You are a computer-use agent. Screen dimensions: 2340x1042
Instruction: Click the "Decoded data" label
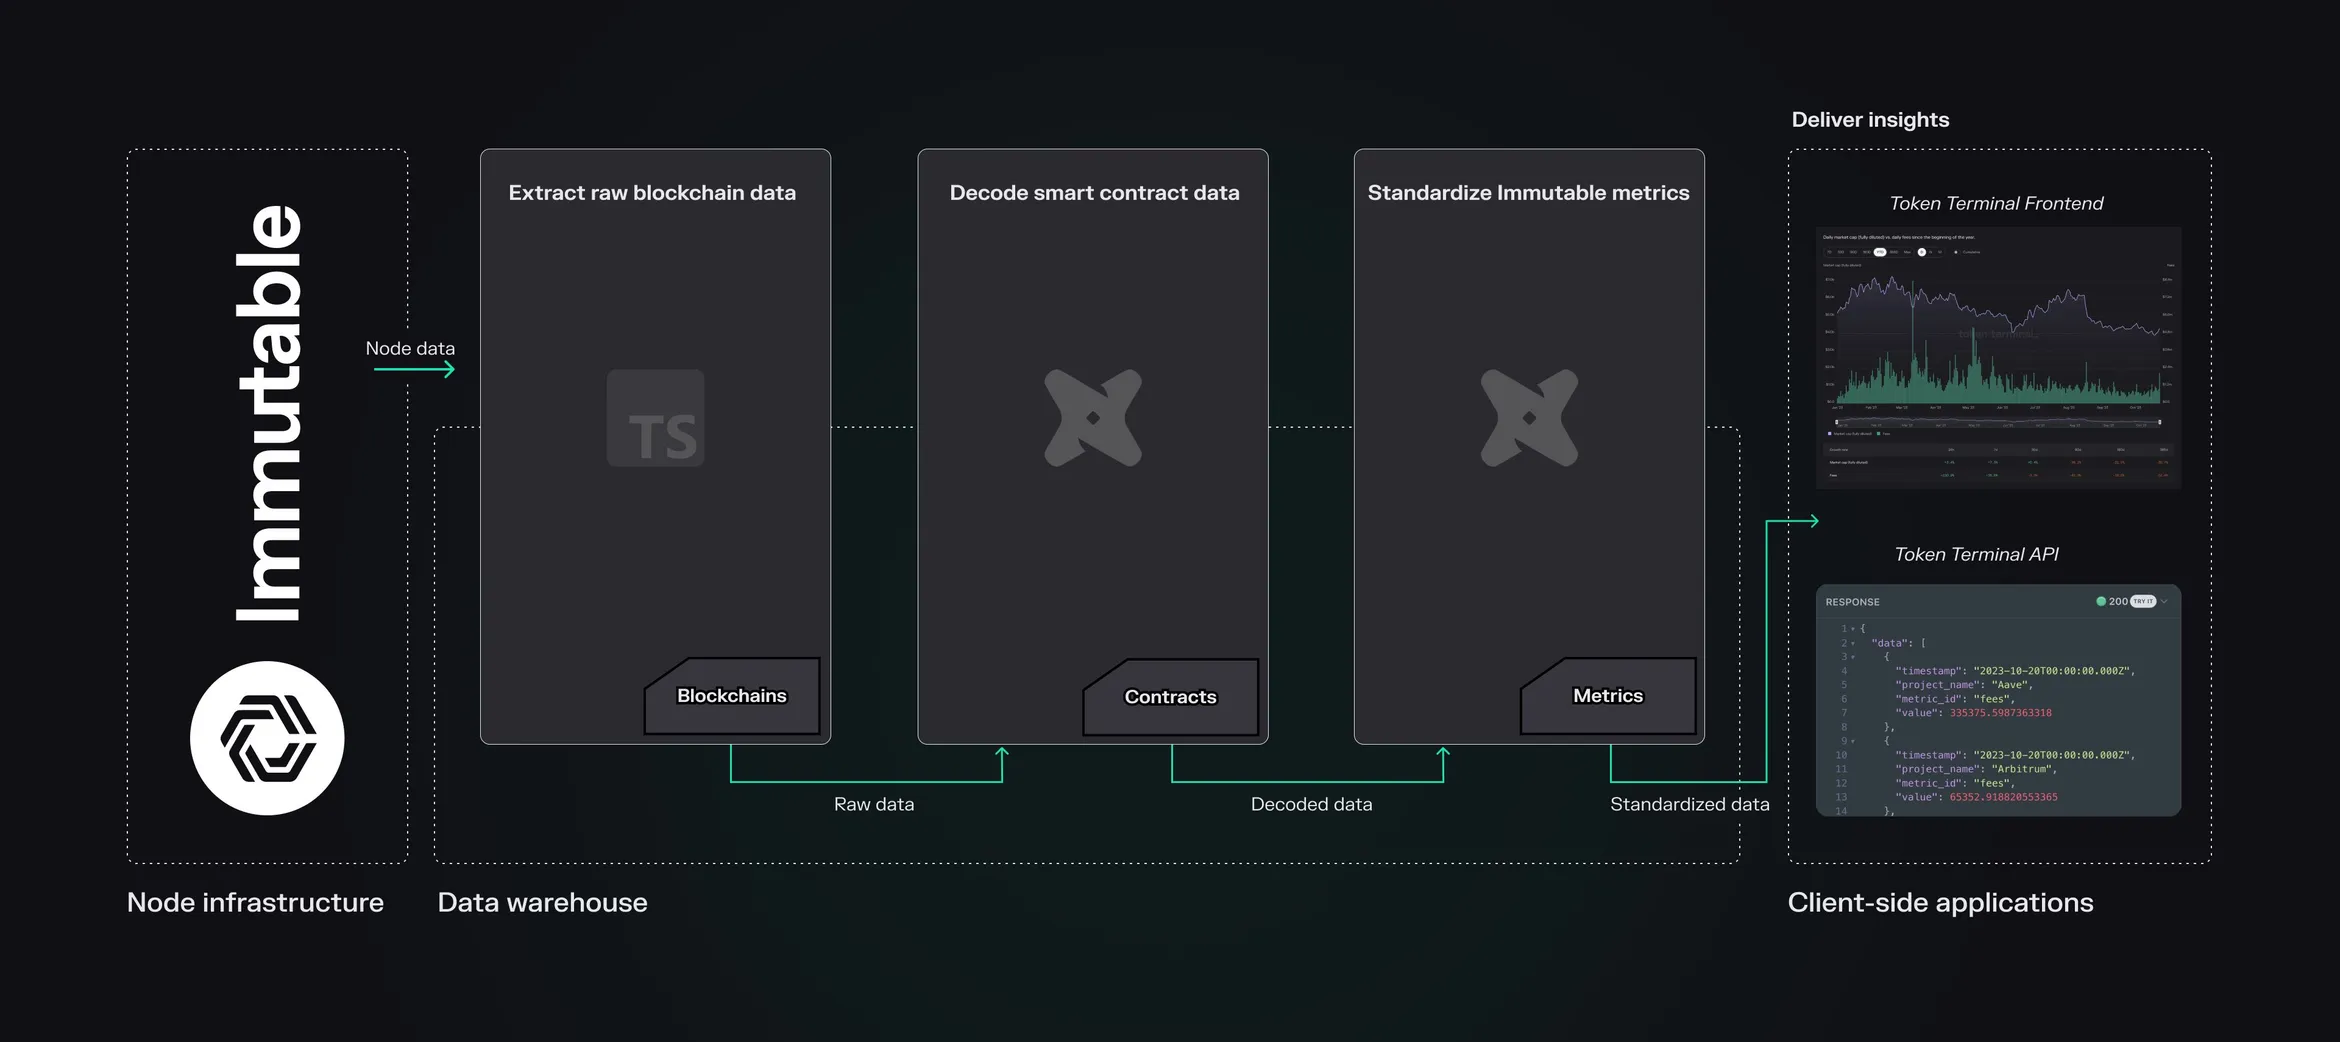[x=1311, y=804]
